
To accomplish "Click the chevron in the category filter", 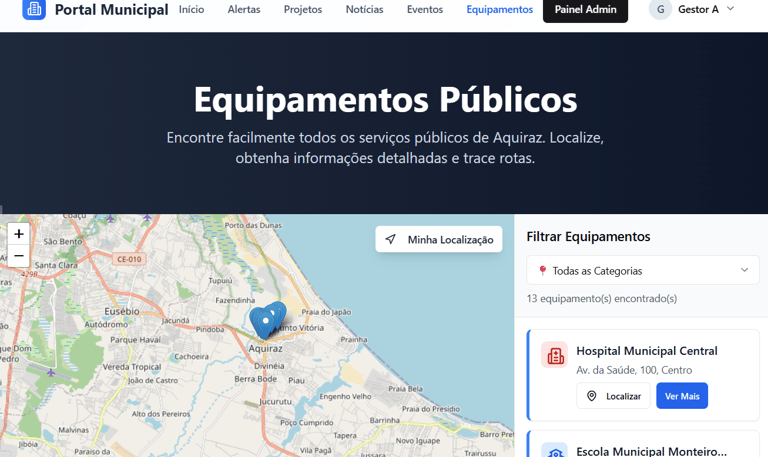I will click(x=744, y=270).
